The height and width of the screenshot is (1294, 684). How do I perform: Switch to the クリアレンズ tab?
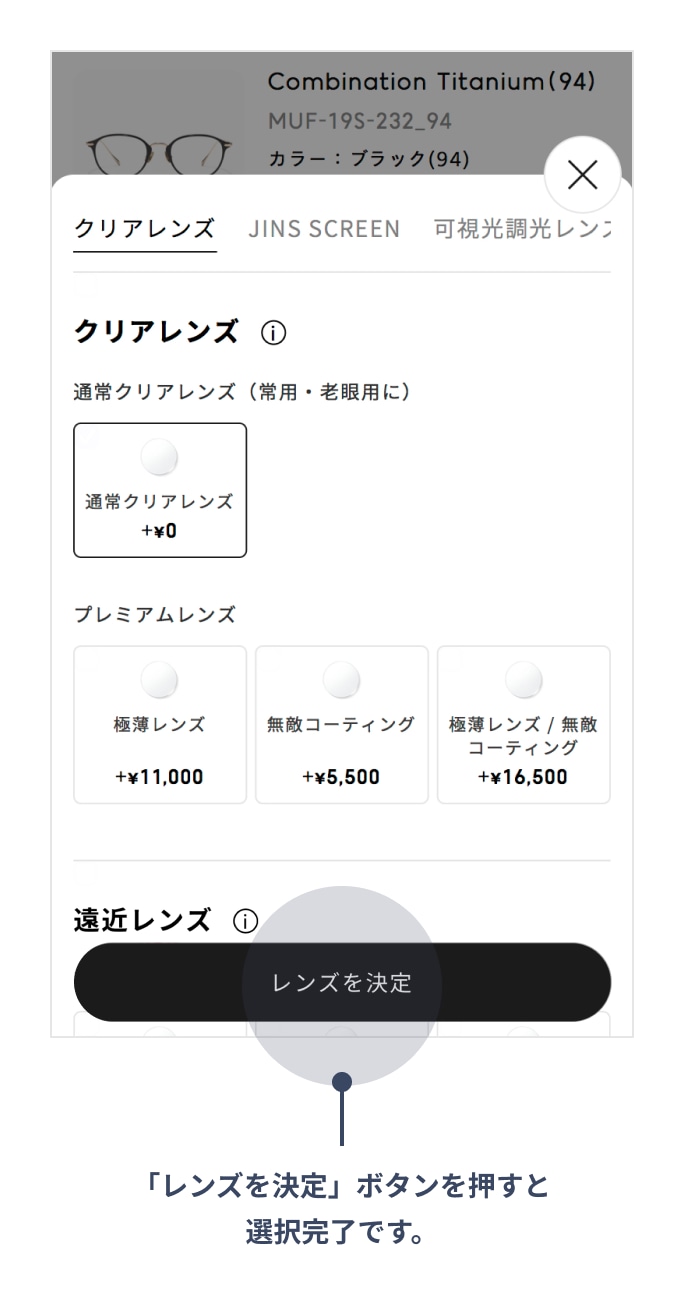tap(145, 229)
